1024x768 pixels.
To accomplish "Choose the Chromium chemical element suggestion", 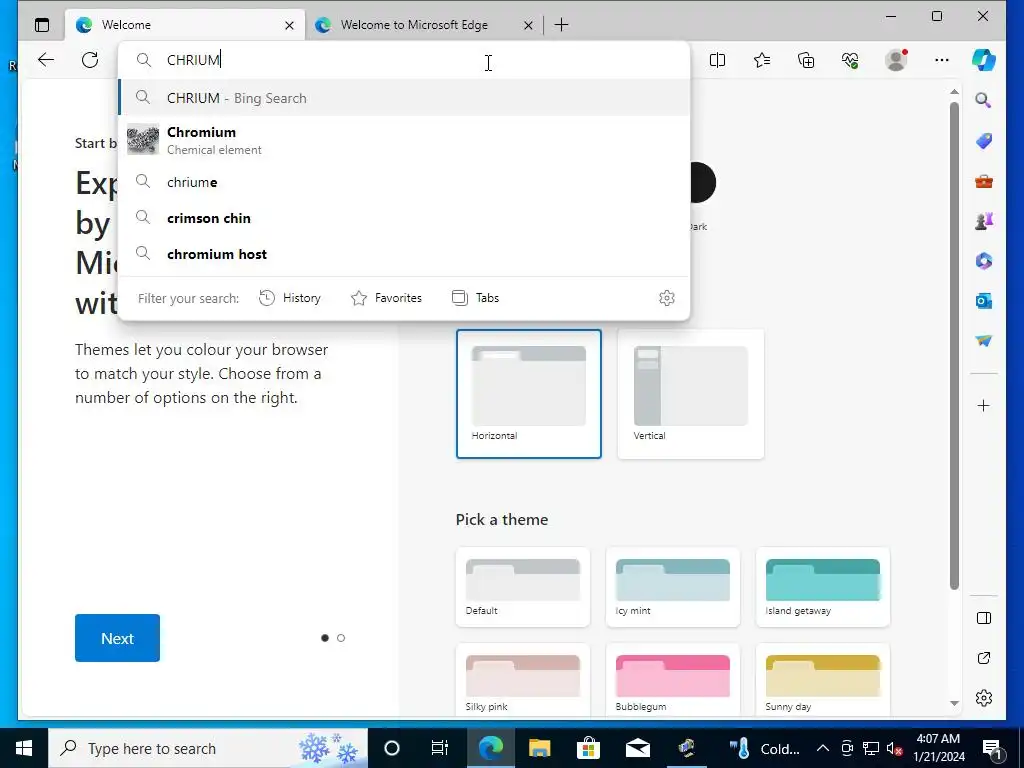I will 404,140.
